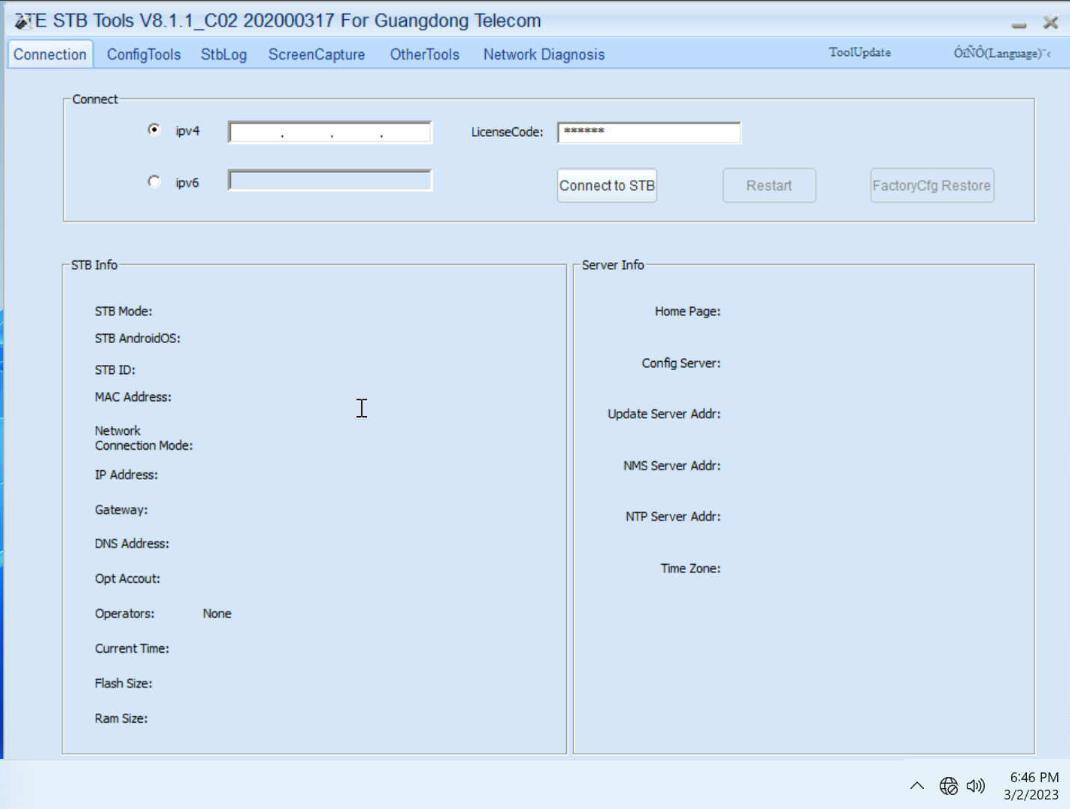
Task: Click the NMS Server Addr: label
Action: point(671,465)
